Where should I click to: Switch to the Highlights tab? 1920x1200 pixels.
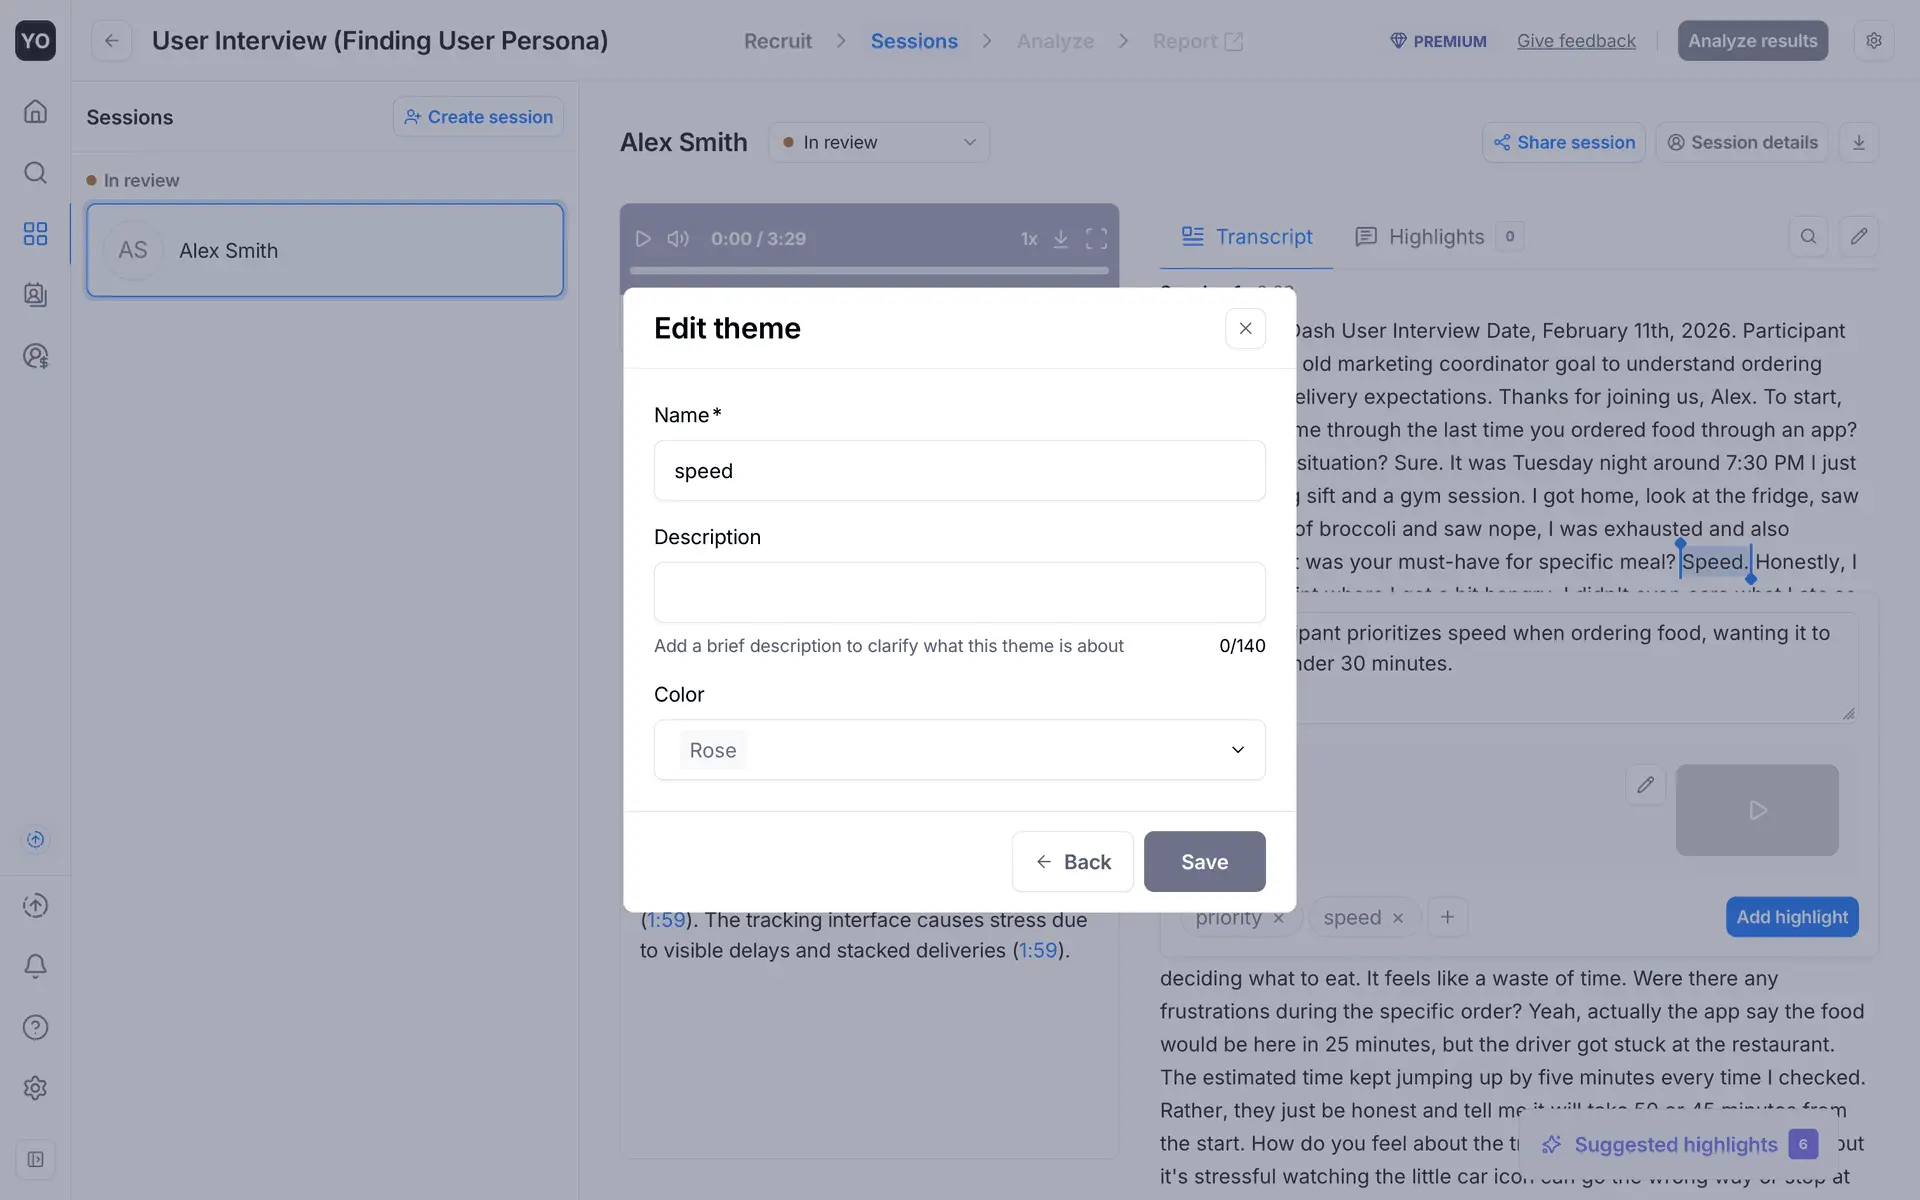tap(1436, 237)
